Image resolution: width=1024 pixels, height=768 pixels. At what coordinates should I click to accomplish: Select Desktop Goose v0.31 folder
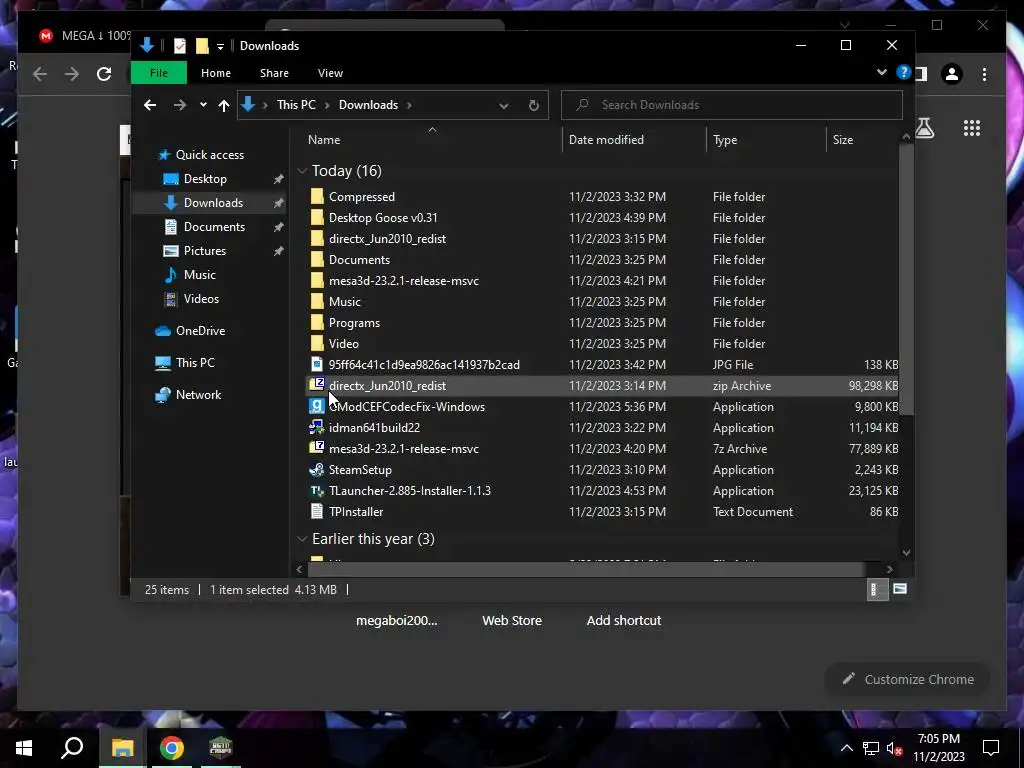point(383,217)
